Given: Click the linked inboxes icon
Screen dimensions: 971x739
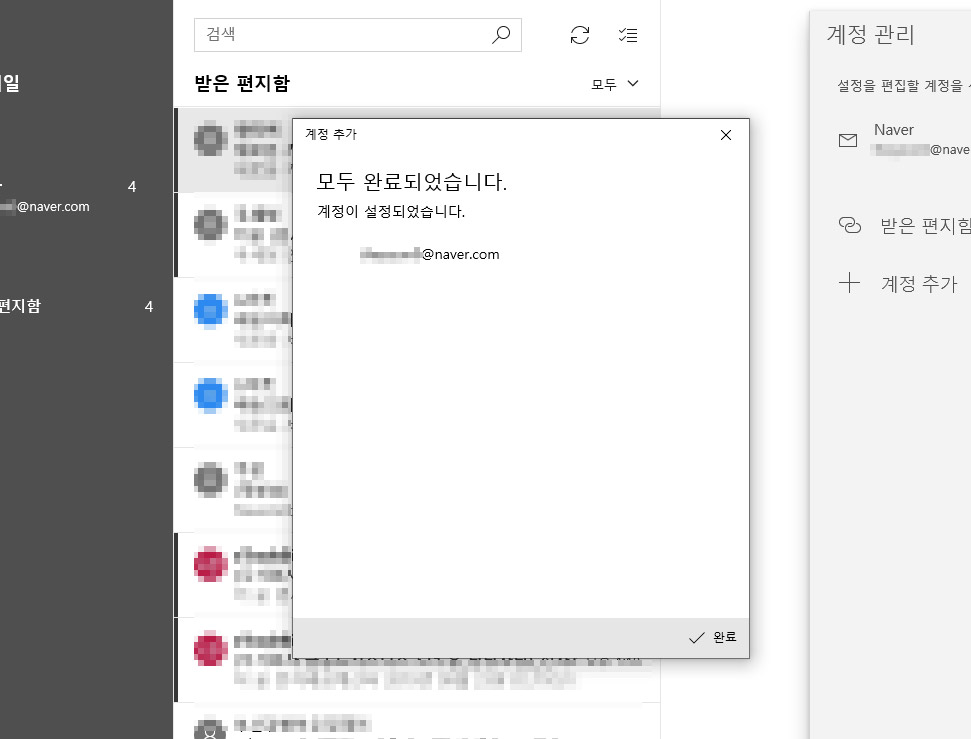Looking at the screenshot, I should coord(850,225).
